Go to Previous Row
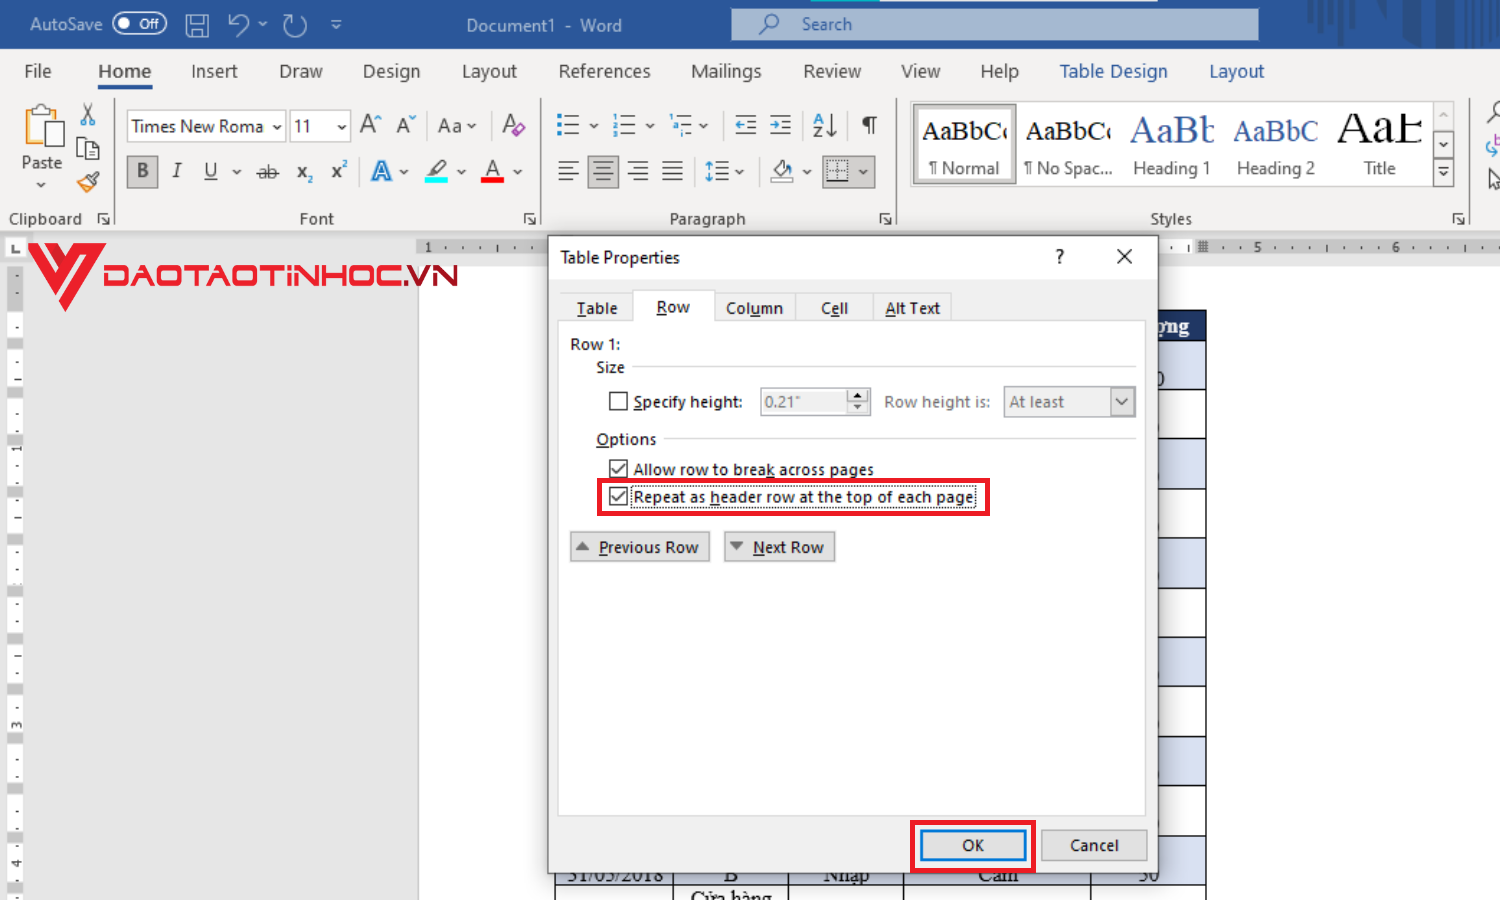Image resolution: width=1500 pixels, height=900 pixels. point(640,547)
